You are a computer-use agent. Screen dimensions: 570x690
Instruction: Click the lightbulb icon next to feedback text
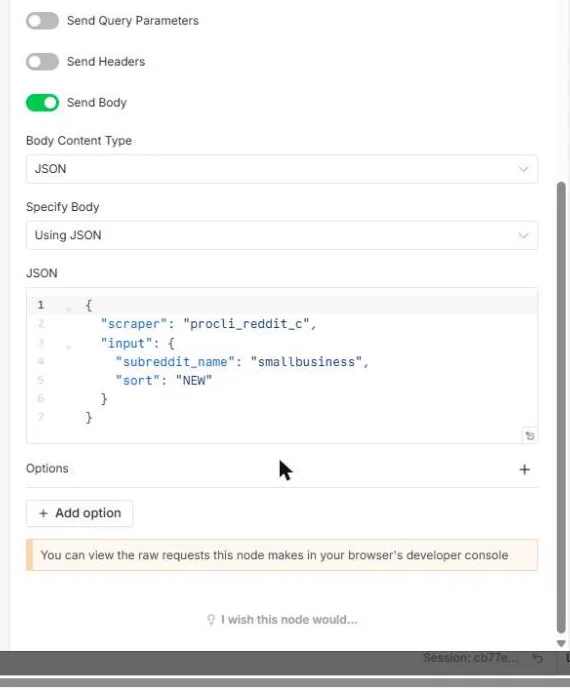tap(211, 620)
